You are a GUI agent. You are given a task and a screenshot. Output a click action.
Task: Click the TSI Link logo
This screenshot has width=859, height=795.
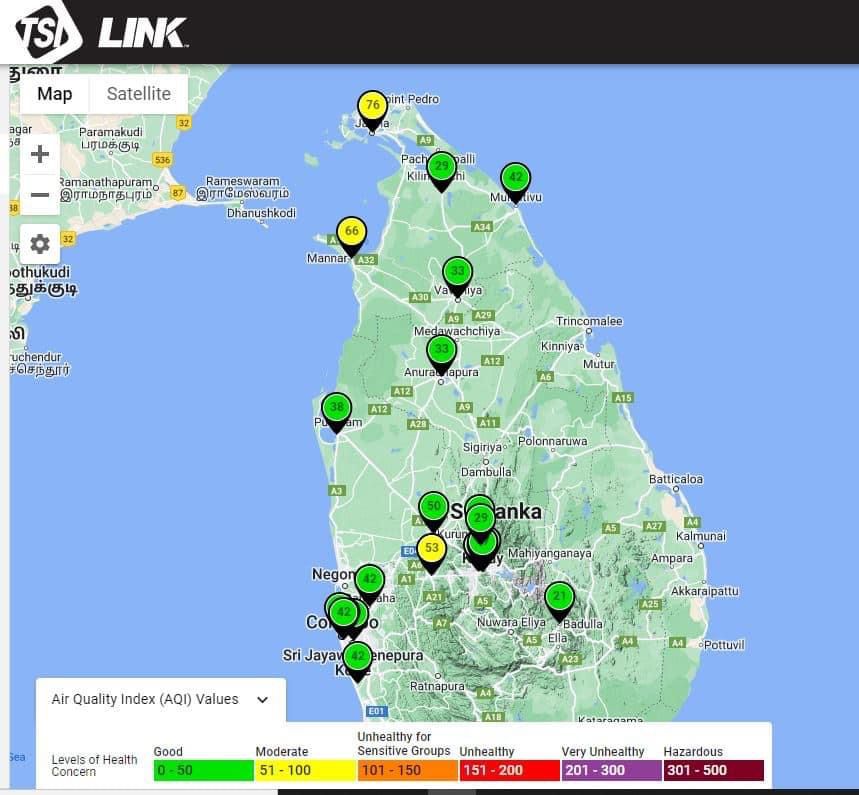tap(101, 32)
